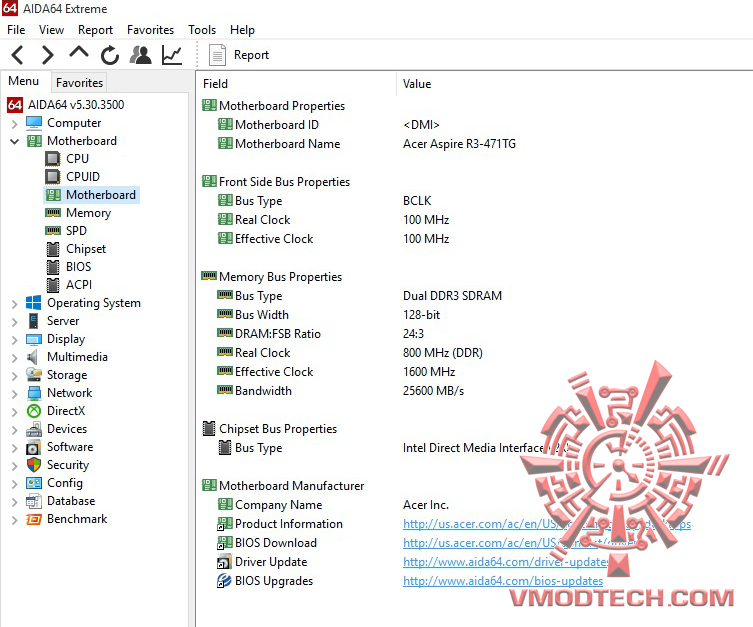Open the View menu

coord(51,30)
